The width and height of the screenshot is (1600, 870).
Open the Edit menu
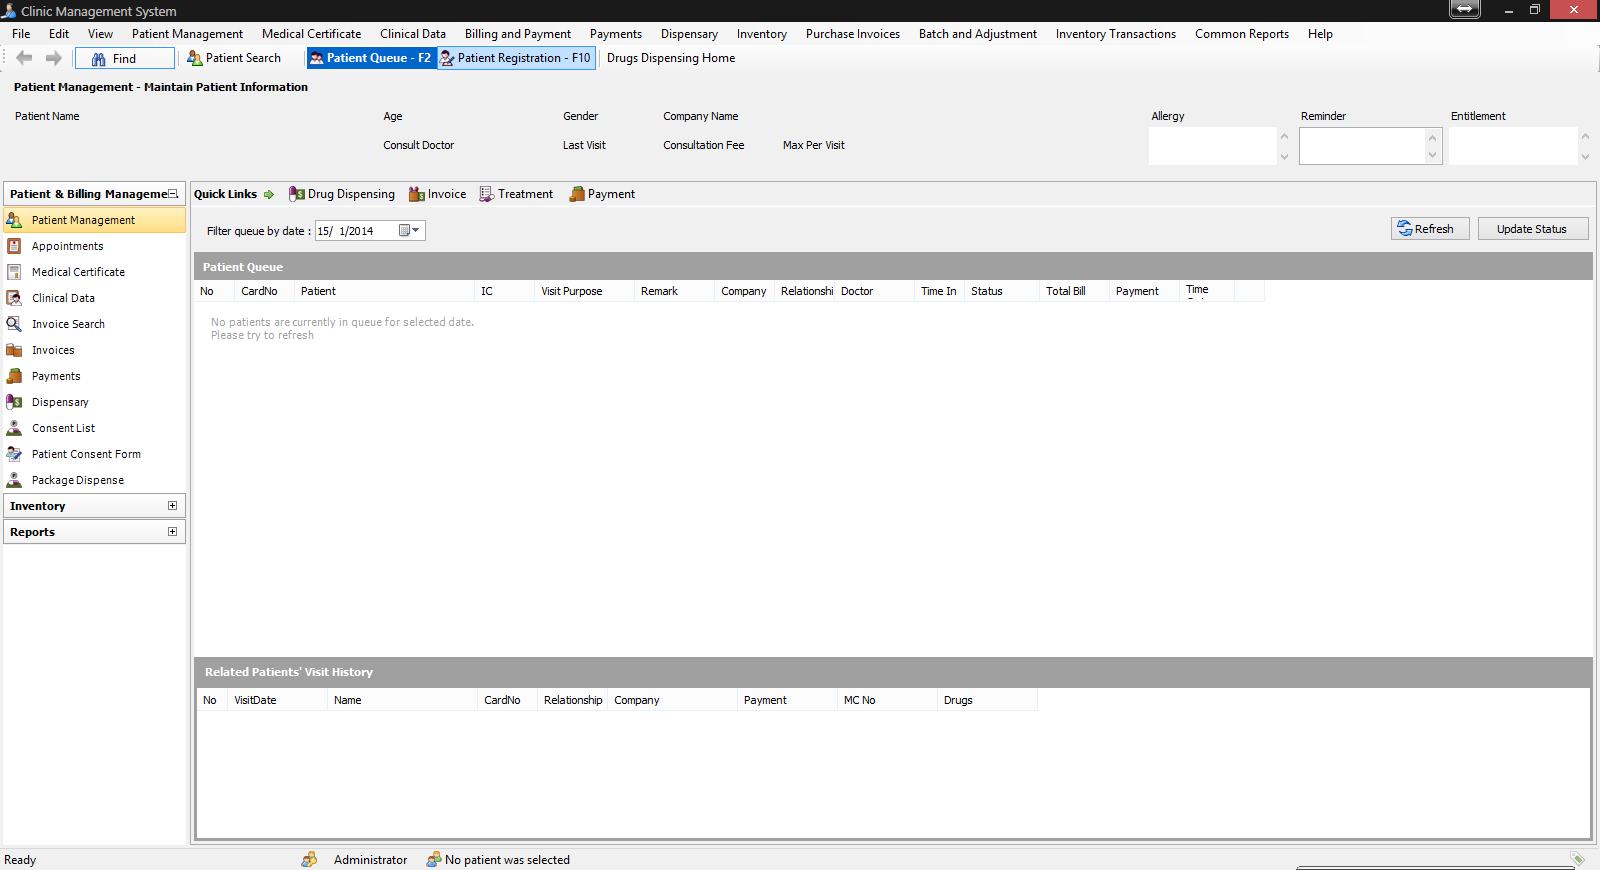click(x=59, y=34)
